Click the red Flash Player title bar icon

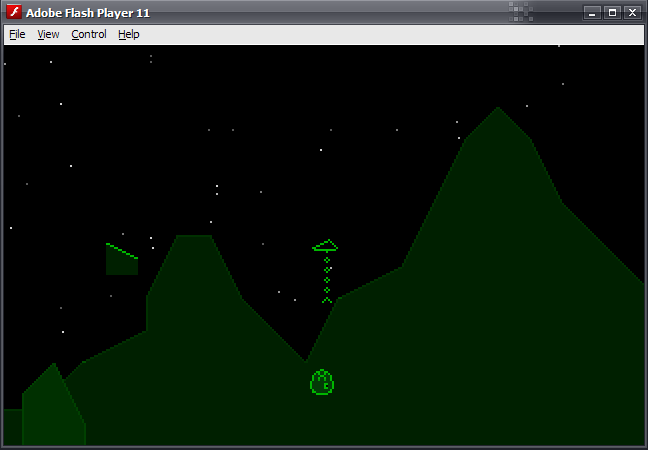tap(14, 12)
